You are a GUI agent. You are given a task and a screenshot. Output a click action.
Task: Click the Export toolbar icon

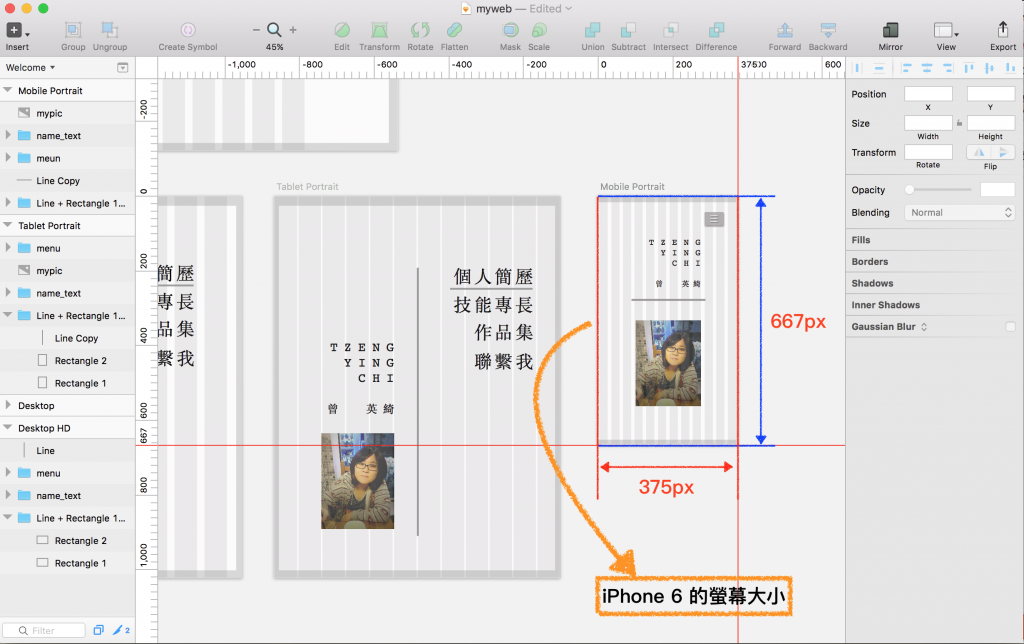point(1003,29)
